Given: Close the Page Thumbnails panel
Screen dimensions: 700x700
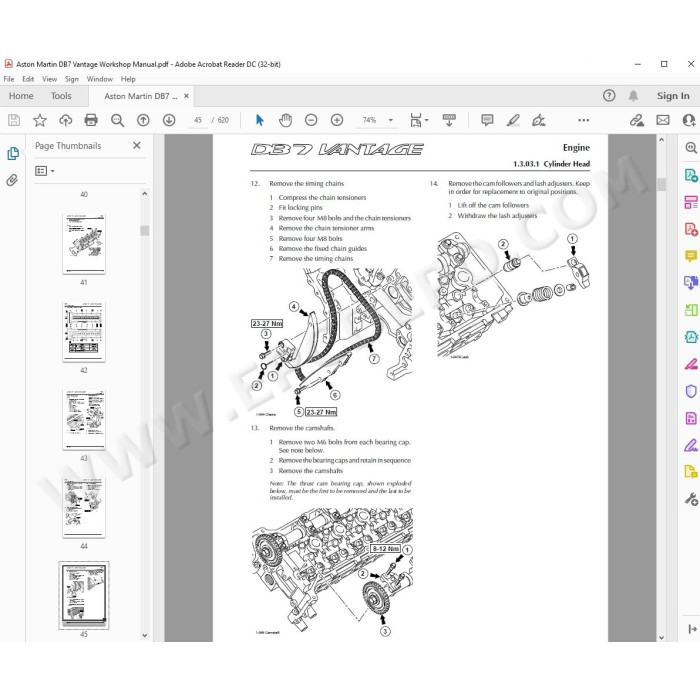Looking at the screenshot, I should pyautogui.click(x=137, y=146).
